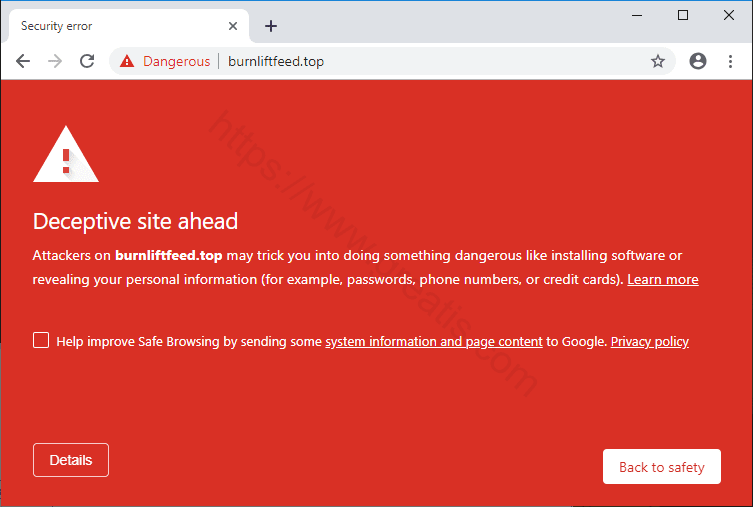Click the burnliftfeed.top address bar
The image size is (753, 507).
point(400,61)
